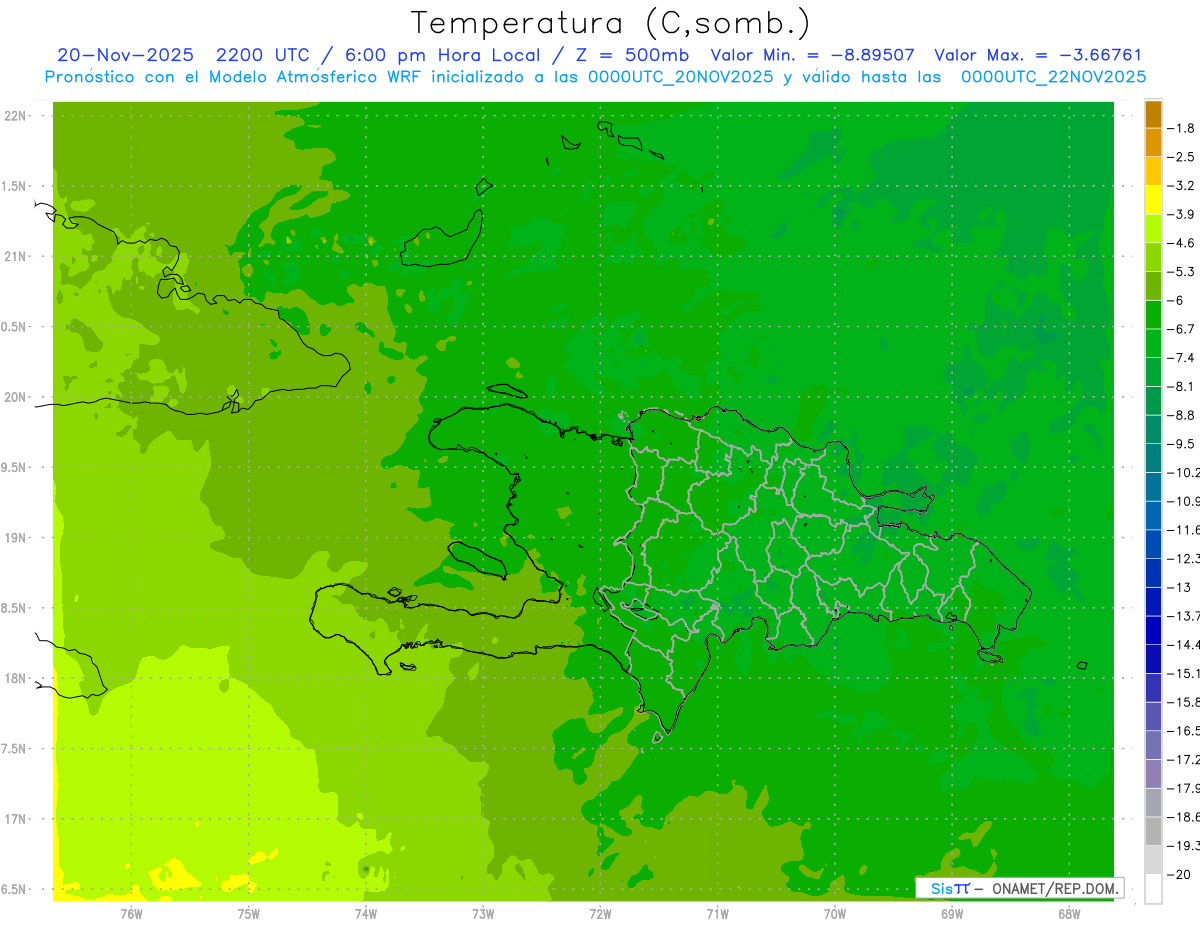Click the '71W' longitude label
The height and width of the screenshot is (927, 1200).
[717, 914]
